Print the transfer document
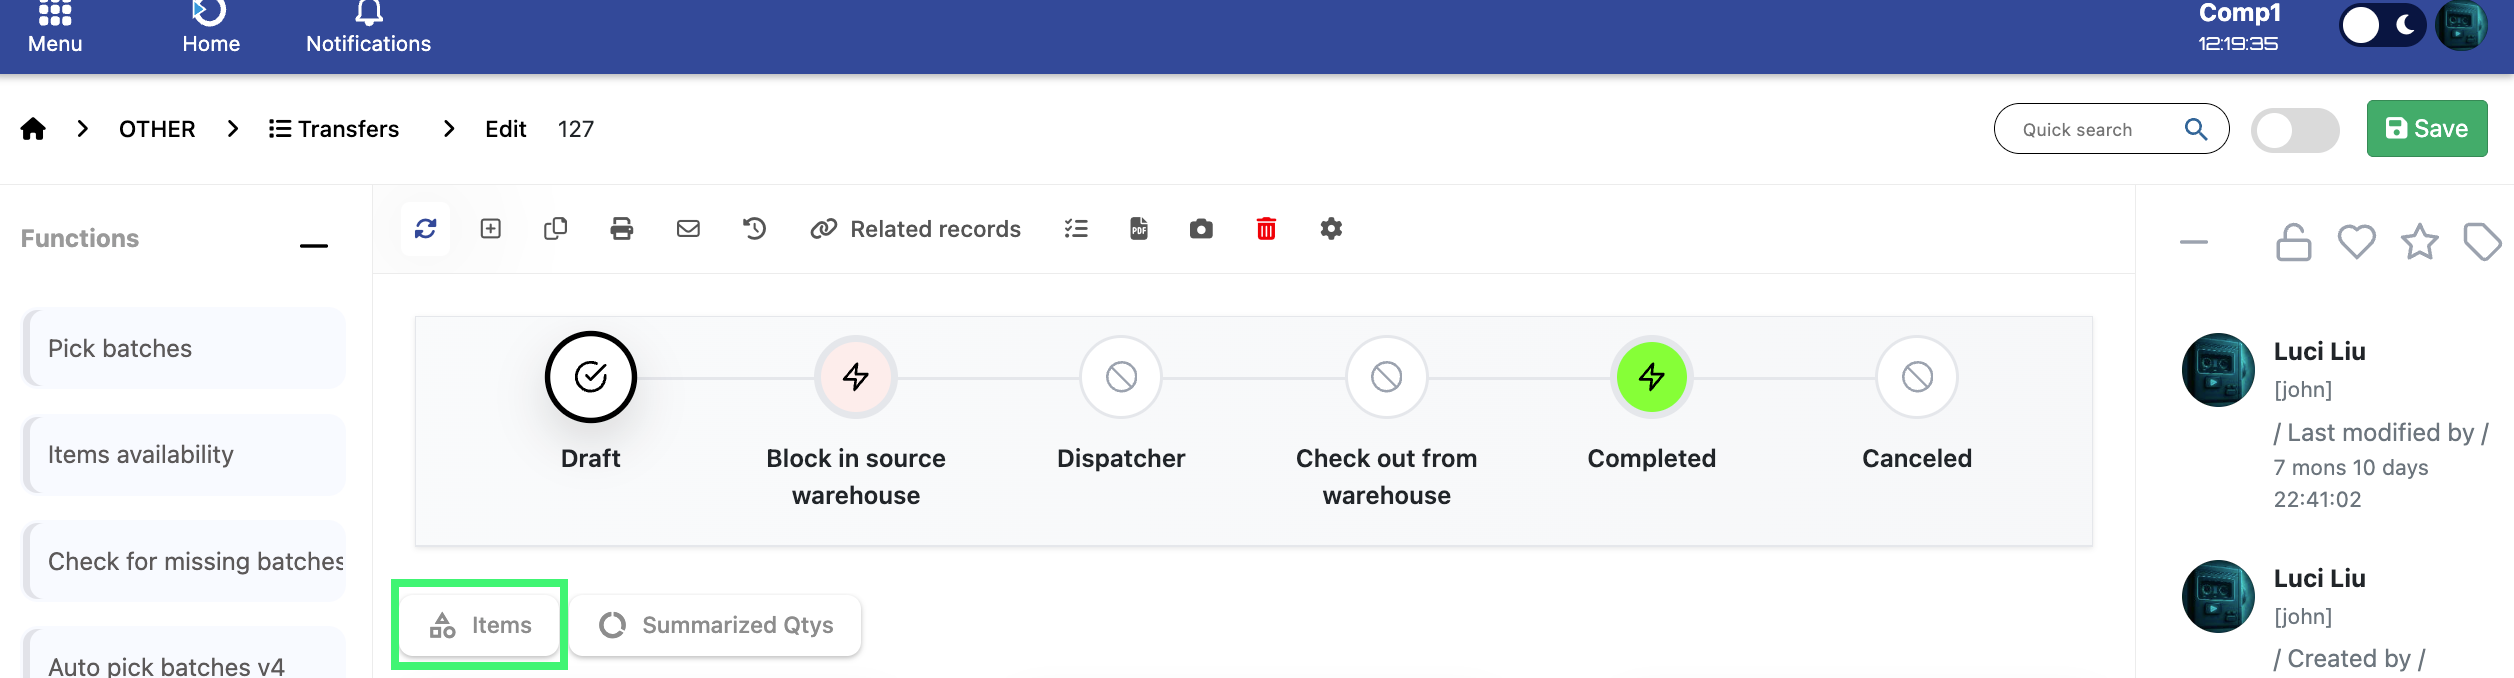This screenshot has height=678, width=2514. [621, 229]
